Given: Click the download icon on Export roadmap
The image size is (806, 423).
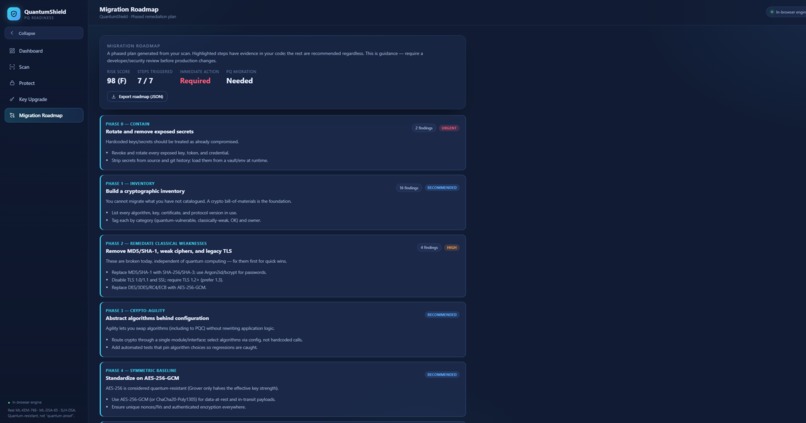Looking at the screenshot, I should (x=114, y=97).
